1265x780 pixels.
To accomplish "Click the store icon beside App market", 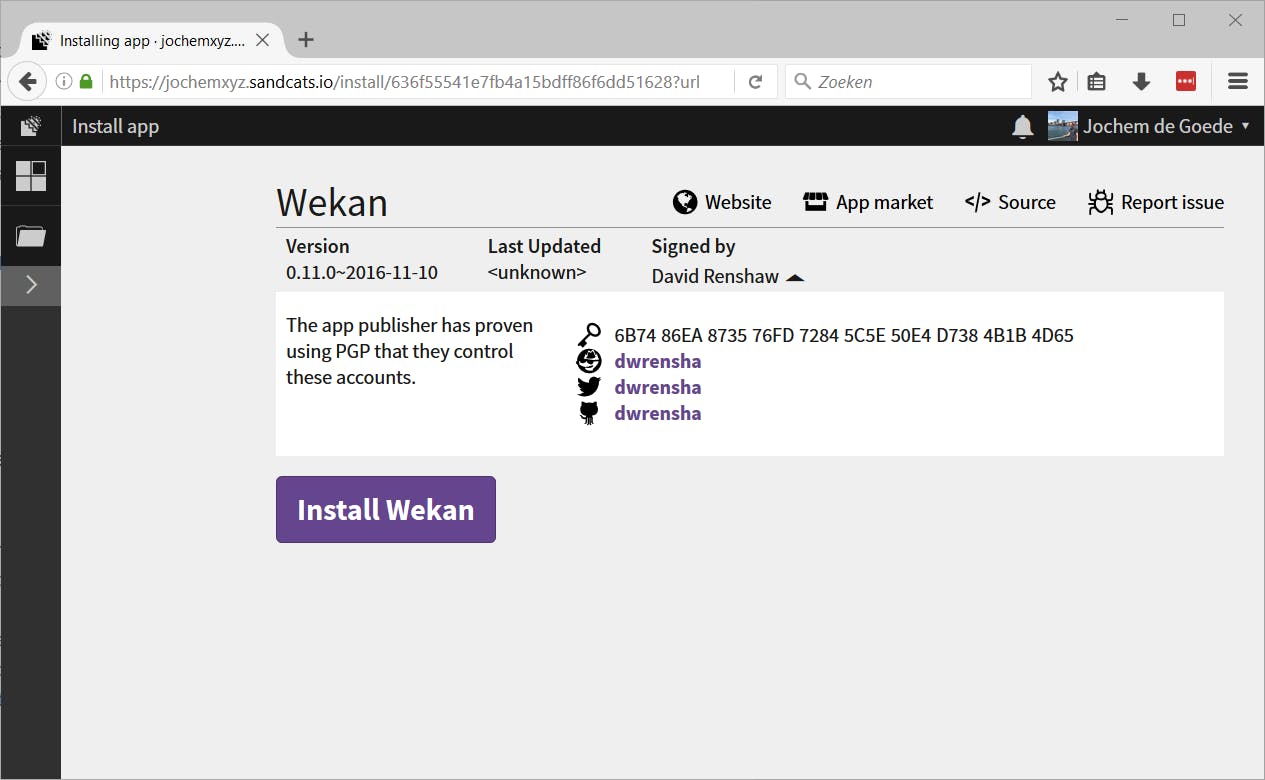I will 815,202.
